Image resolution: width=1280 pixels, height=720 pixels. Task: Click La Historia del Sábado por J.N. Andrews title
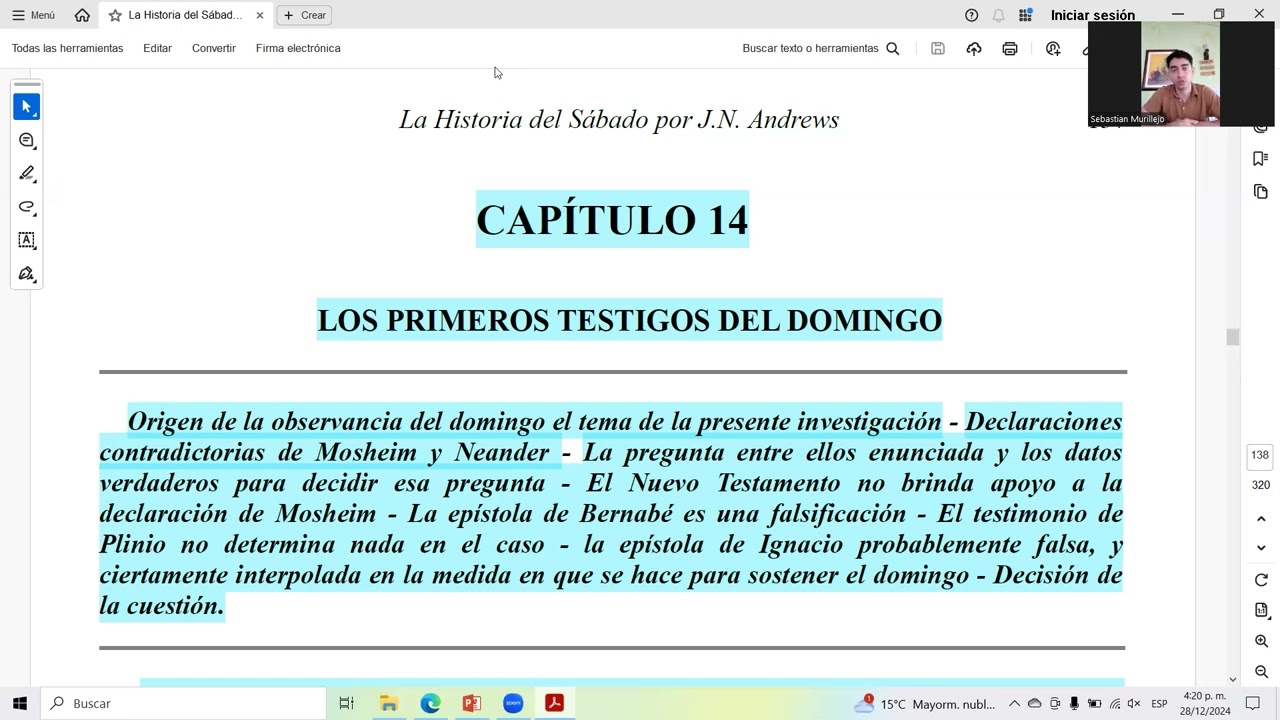(619, 120)
